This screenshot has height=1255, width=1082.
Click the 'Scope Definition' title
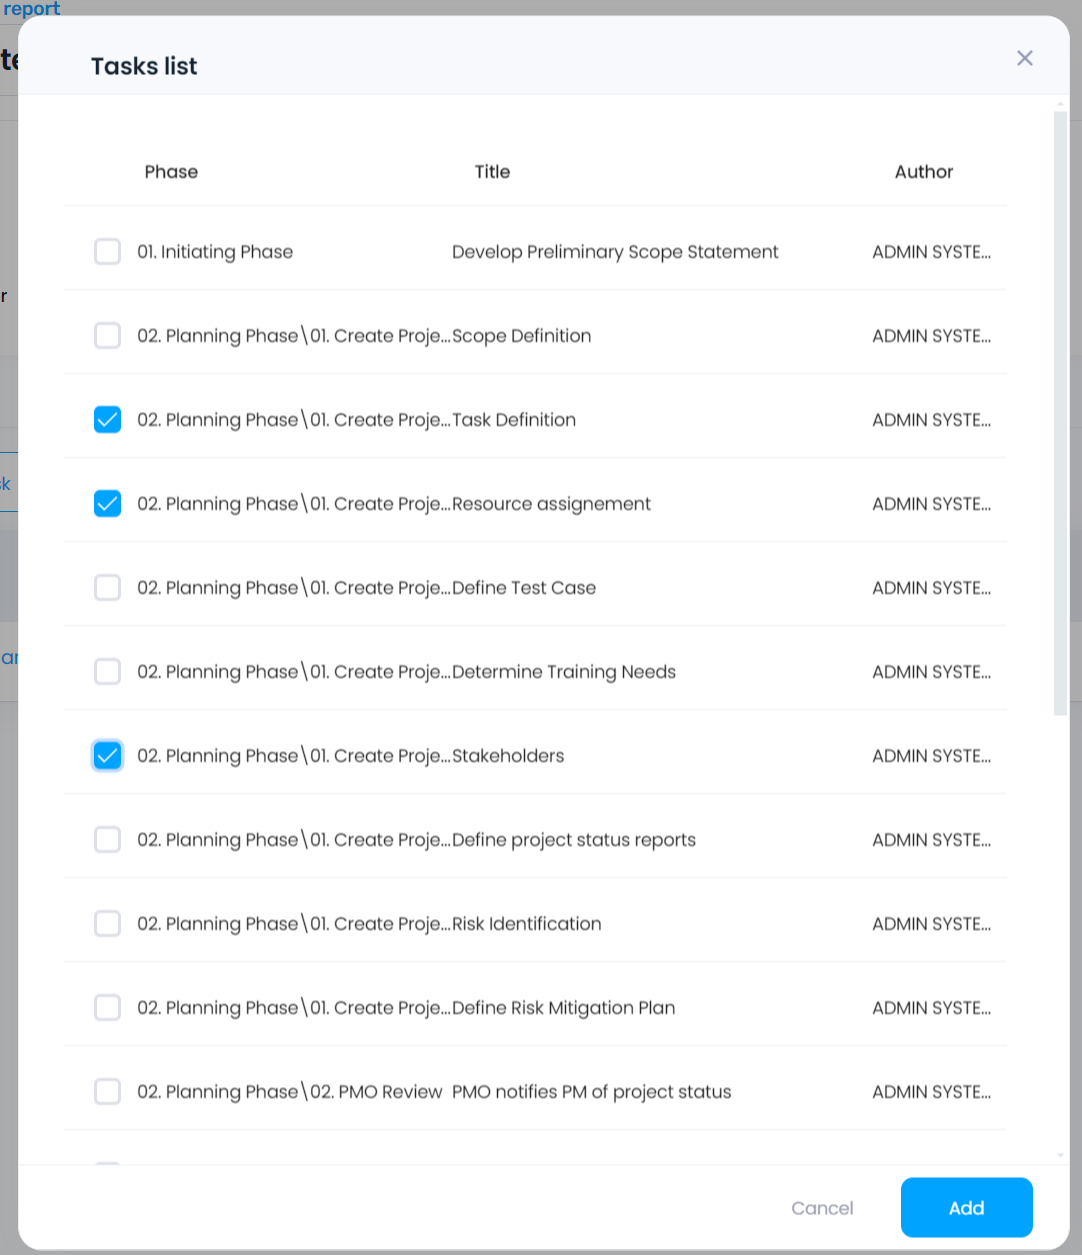521,336
